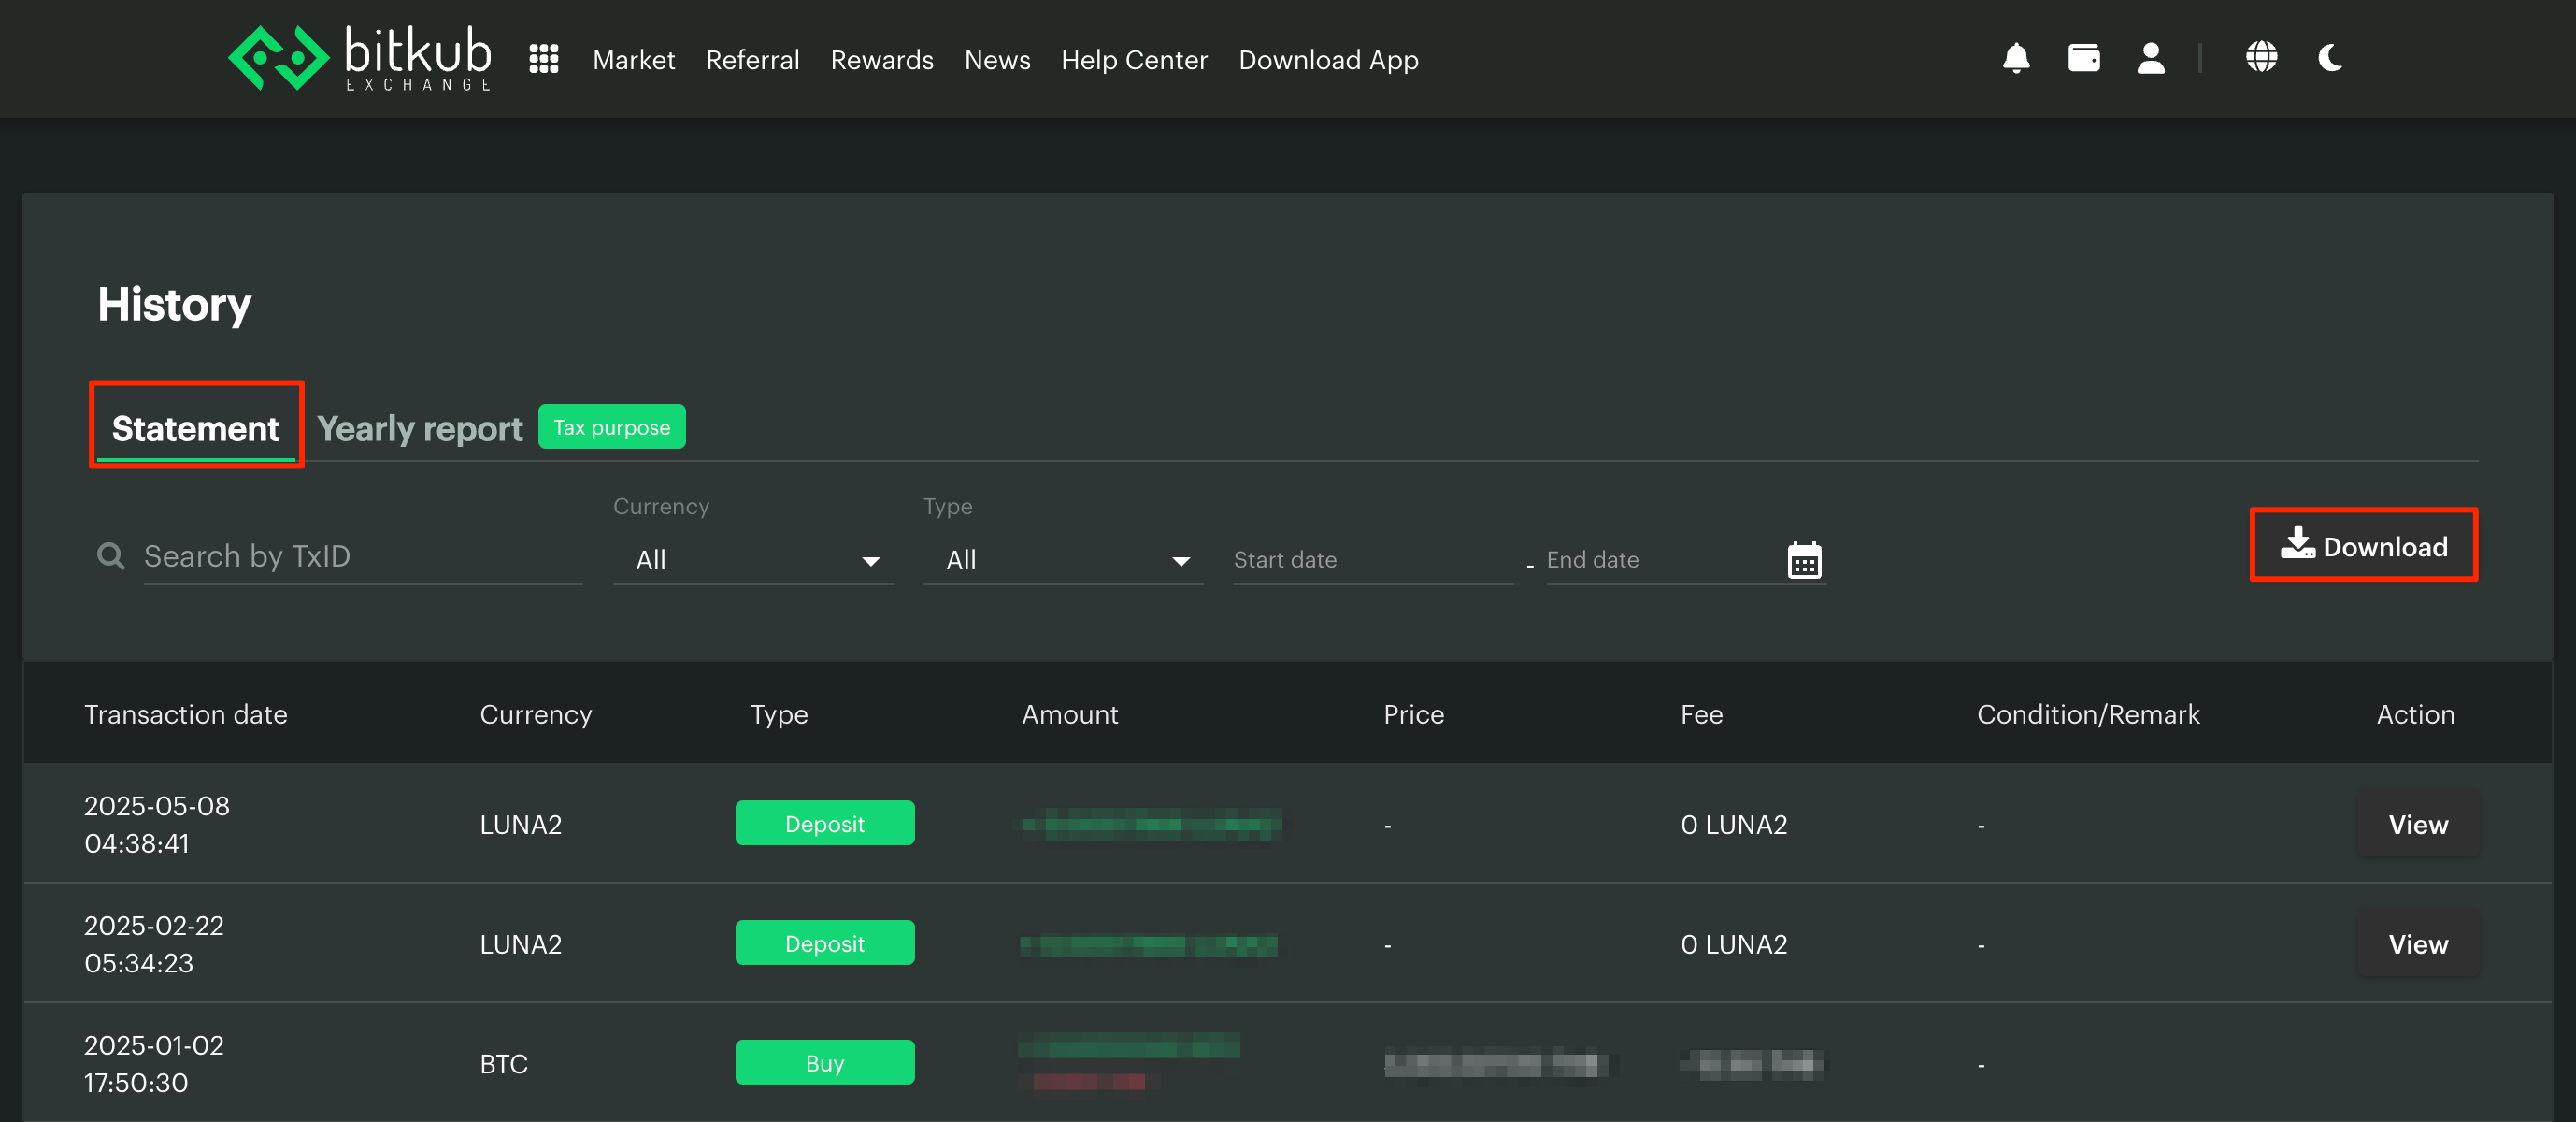
Task: Open the date range calendar icon
Action: (x=1804, y=560)
